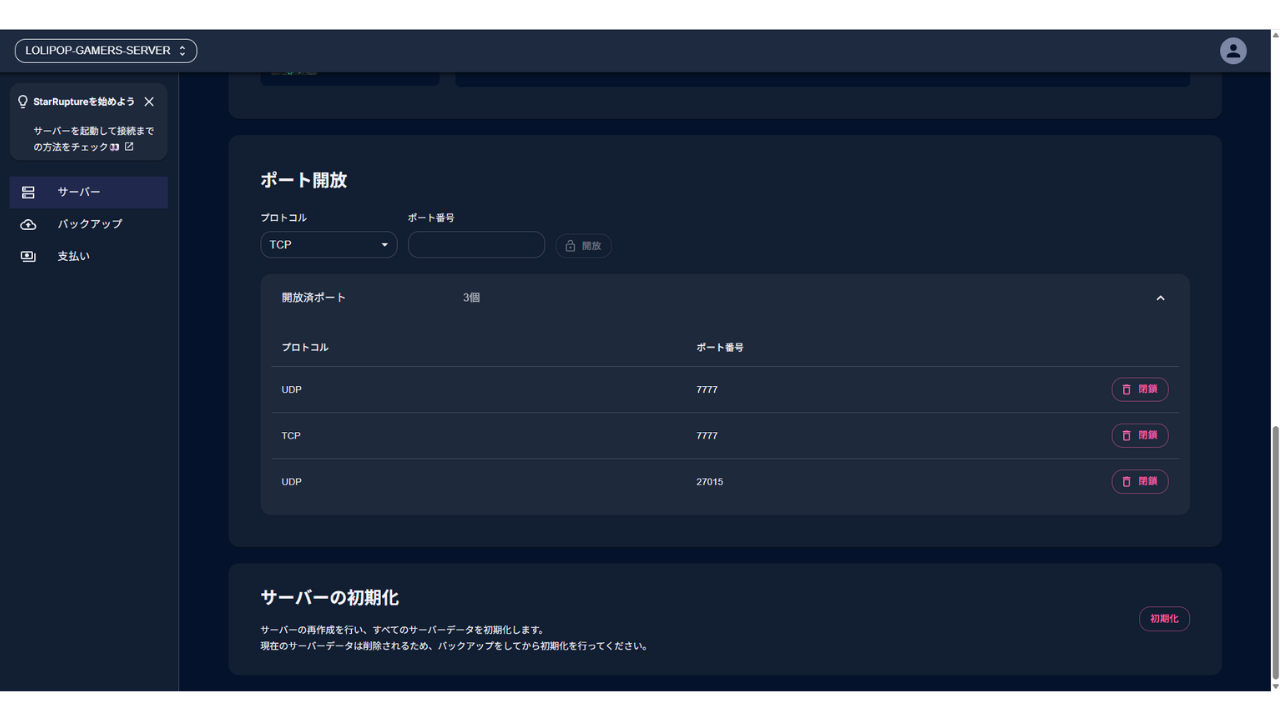The image size is (1280, 720).
Task: Close the UDP 27015 port with 閉鎖
Action: (1140, 482)
